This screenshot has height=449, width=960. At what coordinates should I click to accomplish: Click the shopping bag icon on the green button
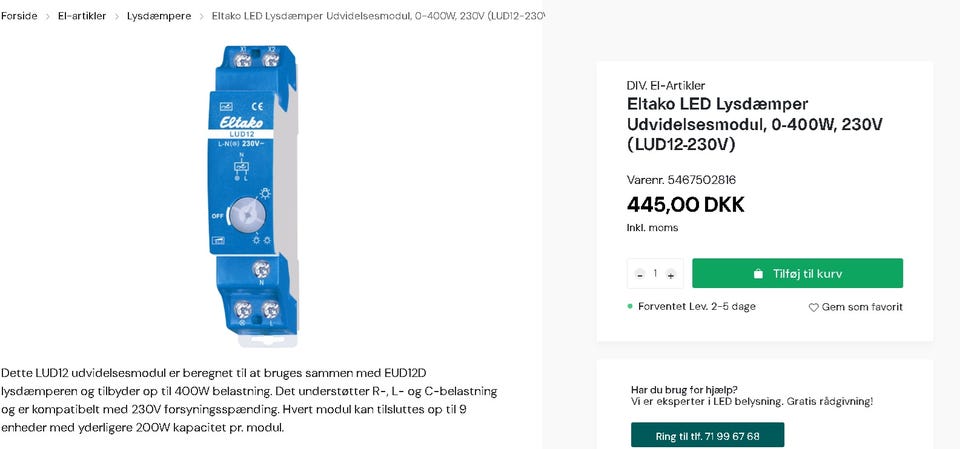[x=759, y=274]
